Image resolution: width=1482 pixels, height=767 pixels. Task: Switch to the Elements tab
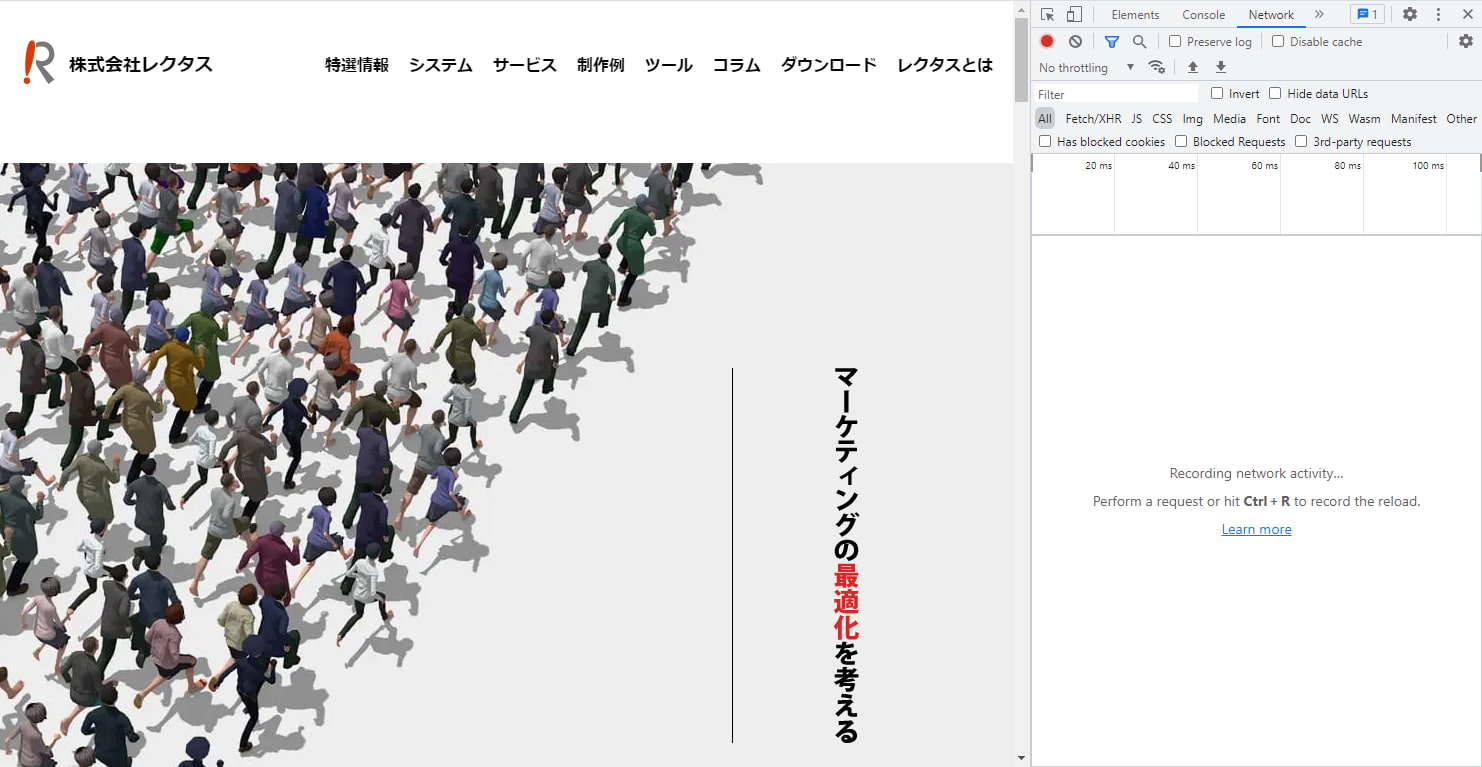pos(1135,14)
